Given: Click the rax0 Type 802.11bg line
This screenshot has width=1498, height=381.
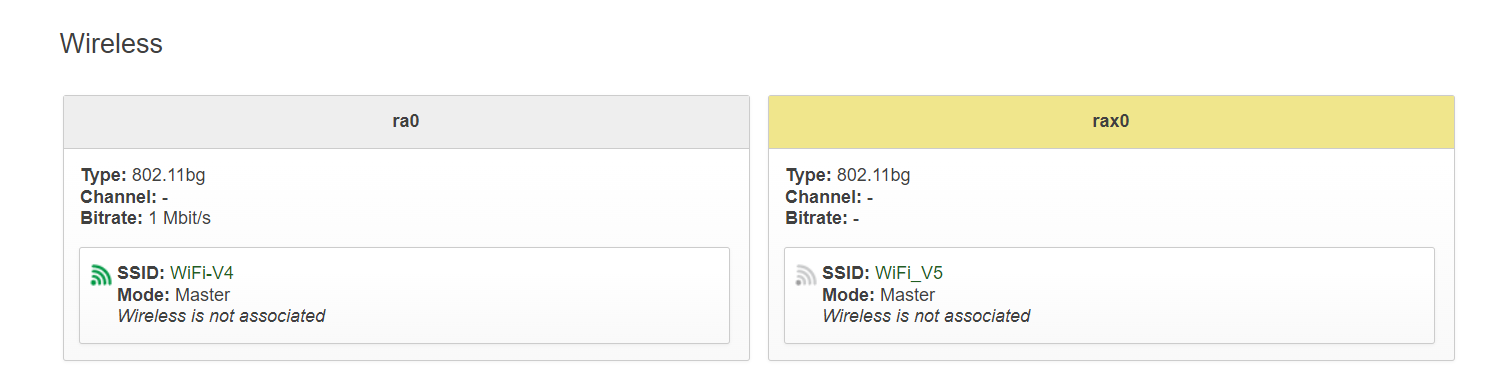Looking at the screenshot, I should tap(848, 176).
